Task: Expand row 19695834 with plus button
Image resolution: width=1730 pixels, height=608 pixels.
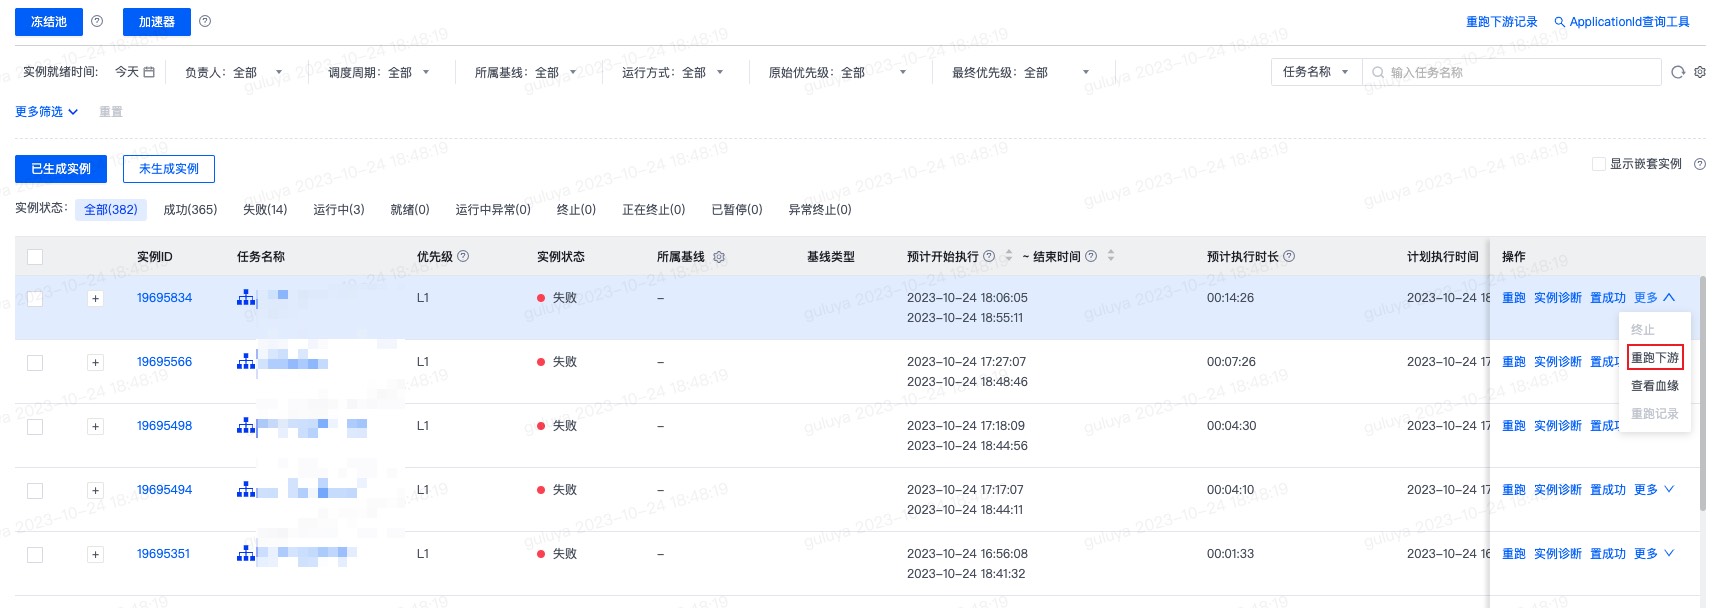Action: tap(95, 298)
